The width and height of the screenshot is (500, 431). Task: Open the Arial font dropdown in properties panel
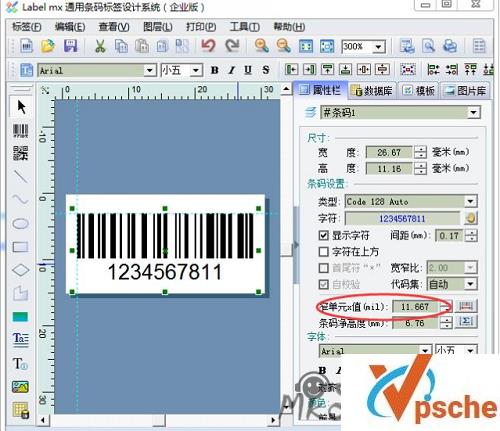tap(425, 351)
